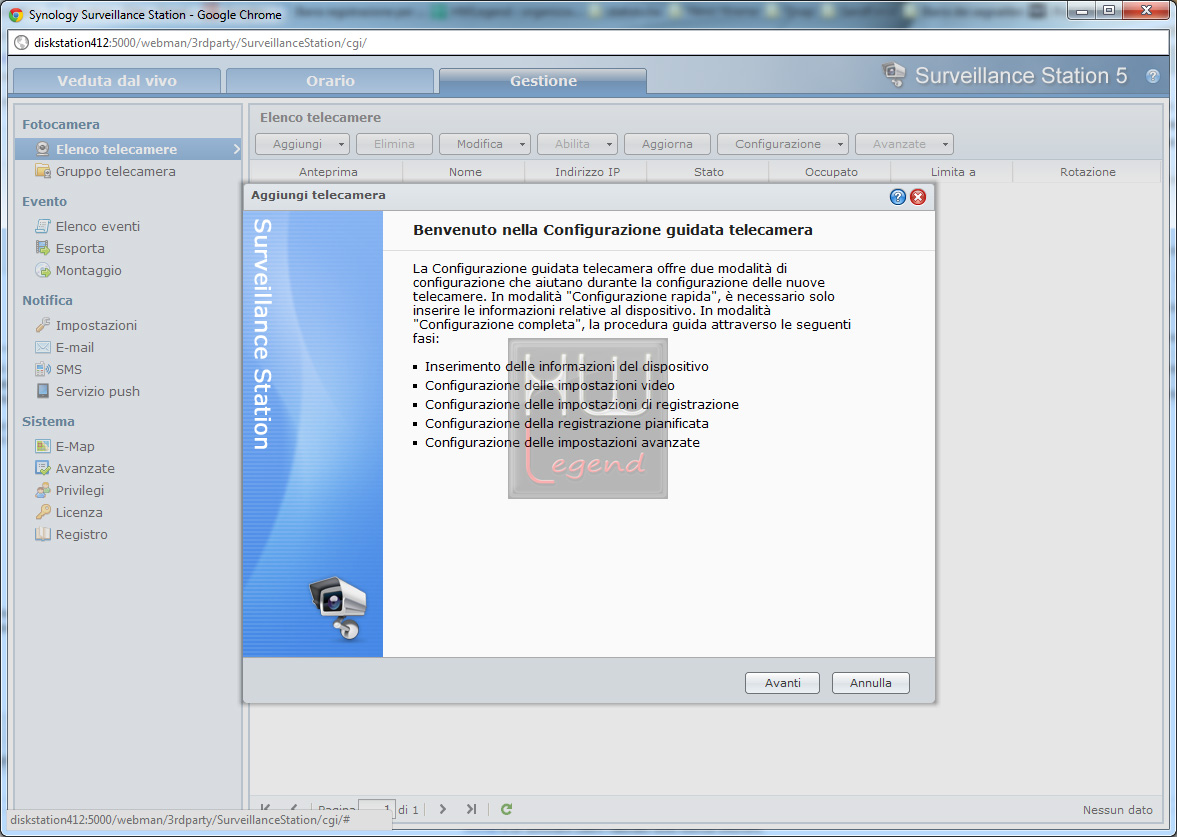1177x837 pixels.
Task: Maximize the Chrome window
Action: [1109, 11]
